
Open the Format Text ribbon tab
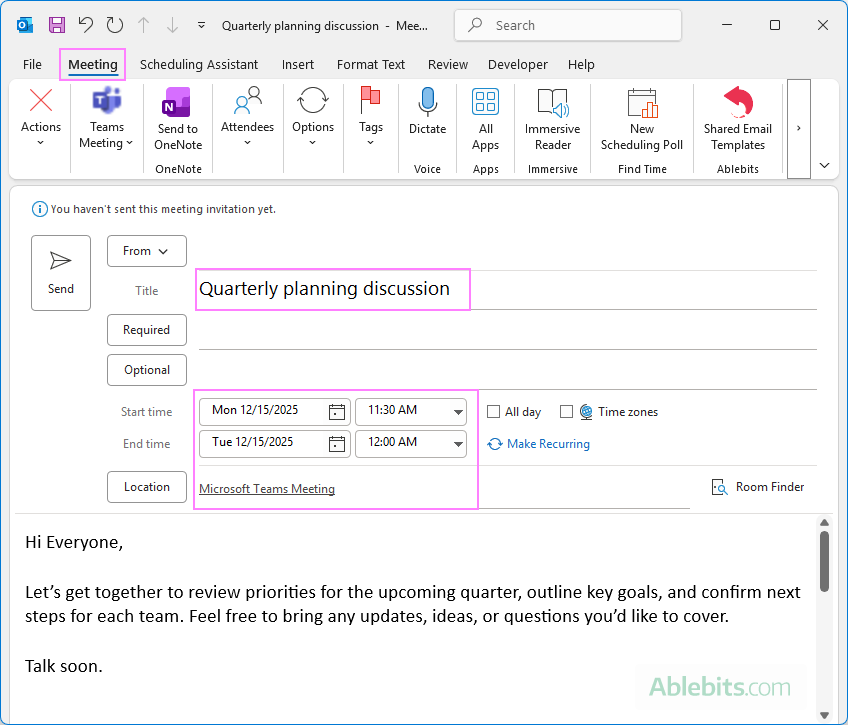tap(371, 64)
